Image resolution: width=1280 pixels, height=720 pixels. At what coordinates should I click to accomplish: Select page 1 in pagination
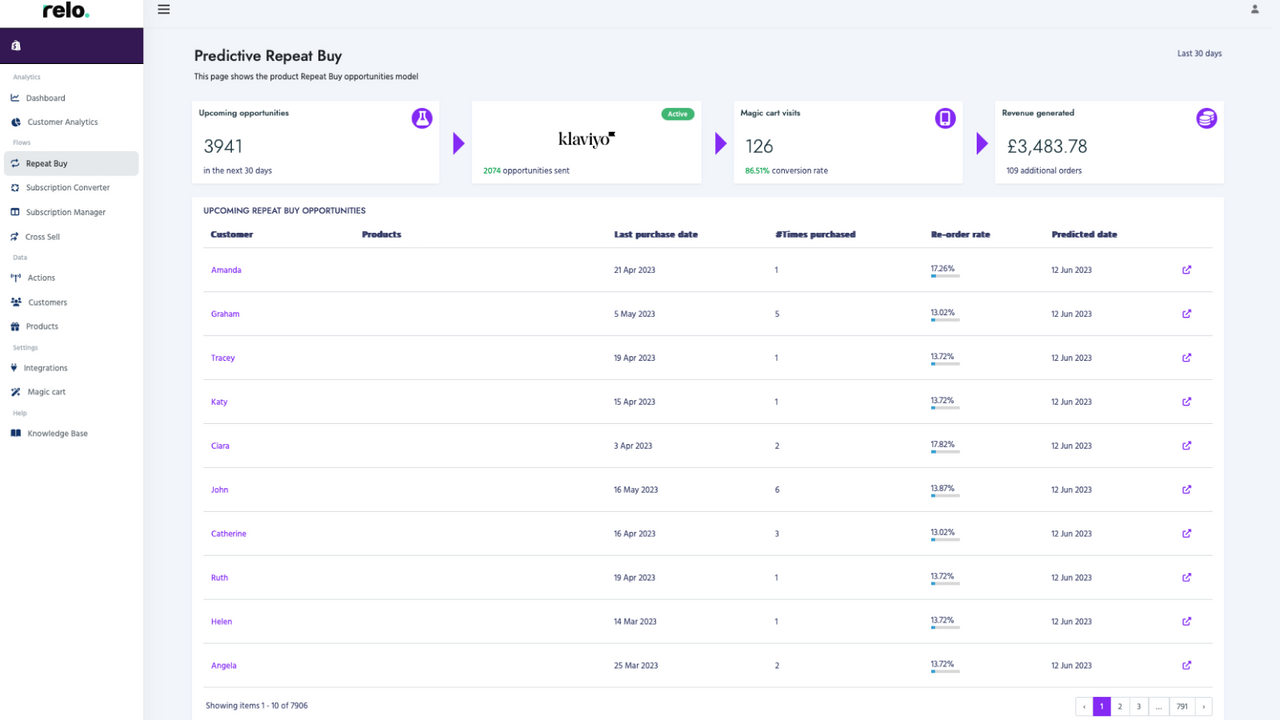[x=1102, y=706]
